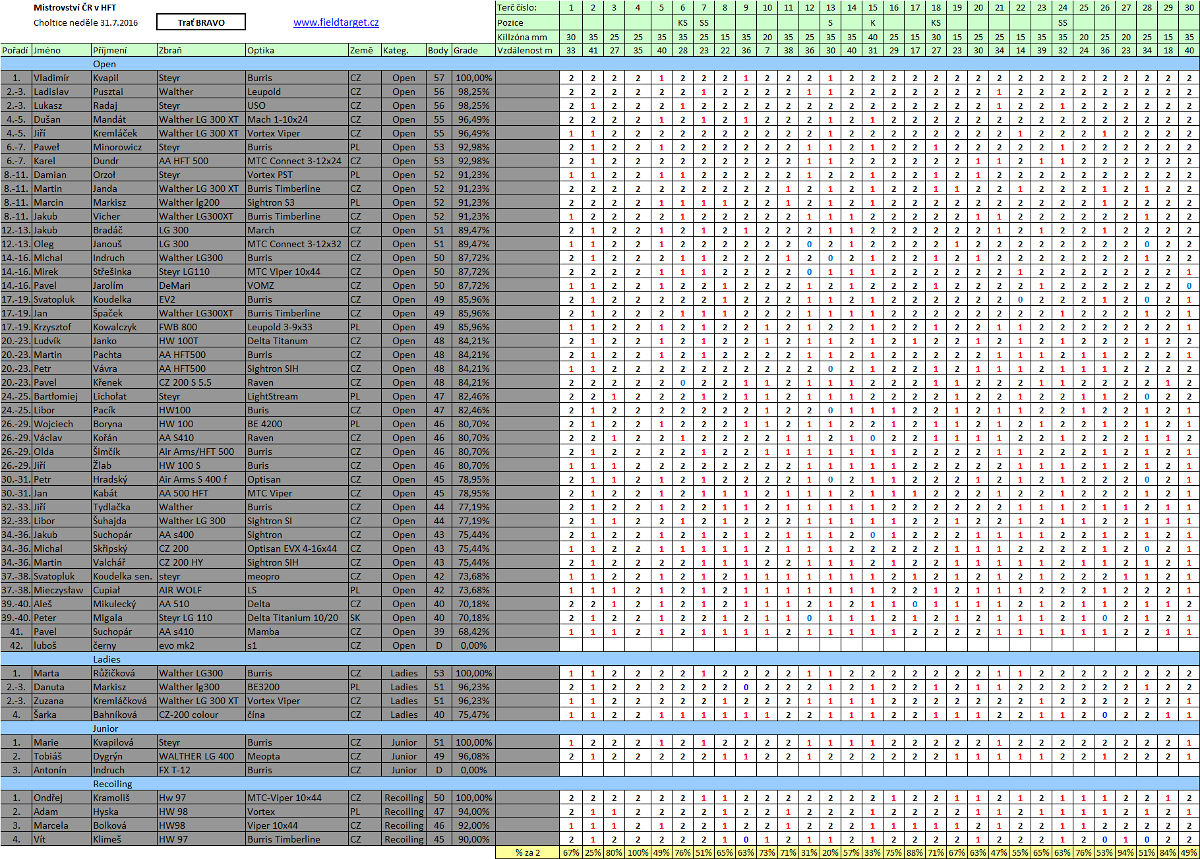Screen dimensions: 1200x859
Task: Click the Body column header
Action: click(x=437, y=49)
